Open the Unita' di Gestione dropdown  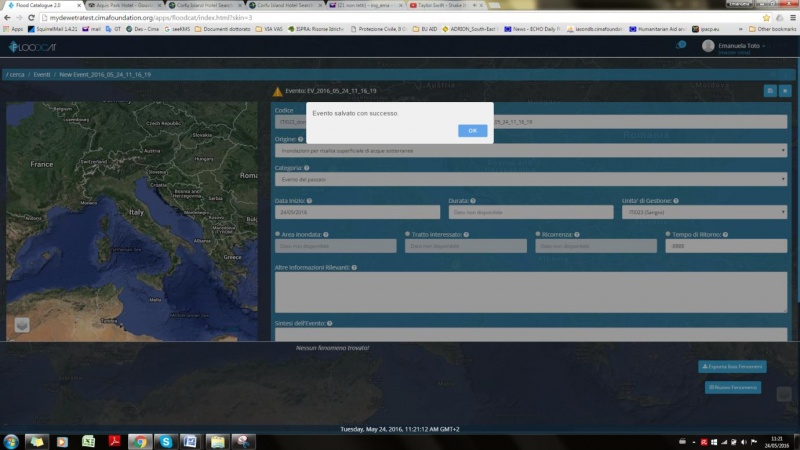pyautogui.click(x=704, y=212)
